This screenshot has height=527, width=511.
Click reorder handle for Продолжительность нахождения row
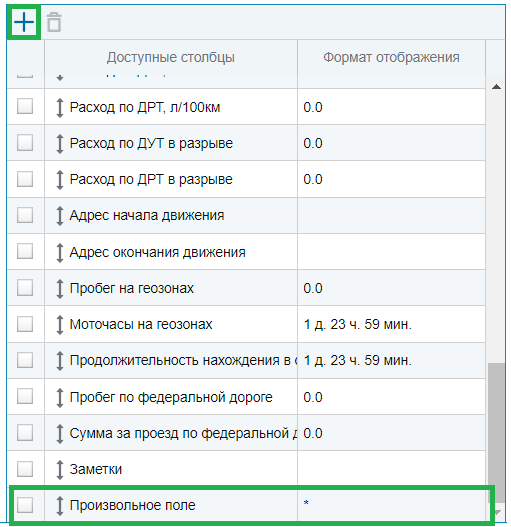click(60, 361)
